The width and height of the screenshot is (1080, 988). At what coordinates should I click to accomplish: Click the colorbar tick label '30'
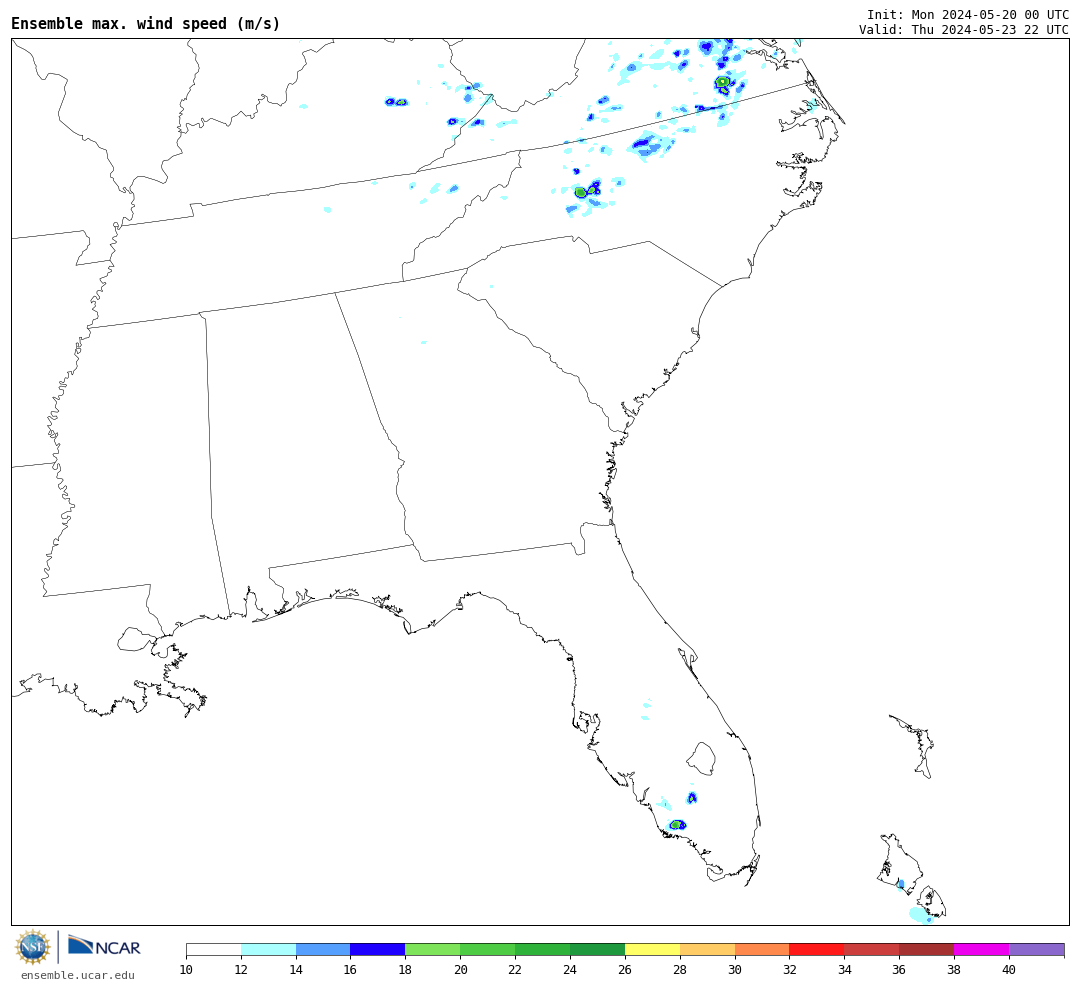point(735,970)
